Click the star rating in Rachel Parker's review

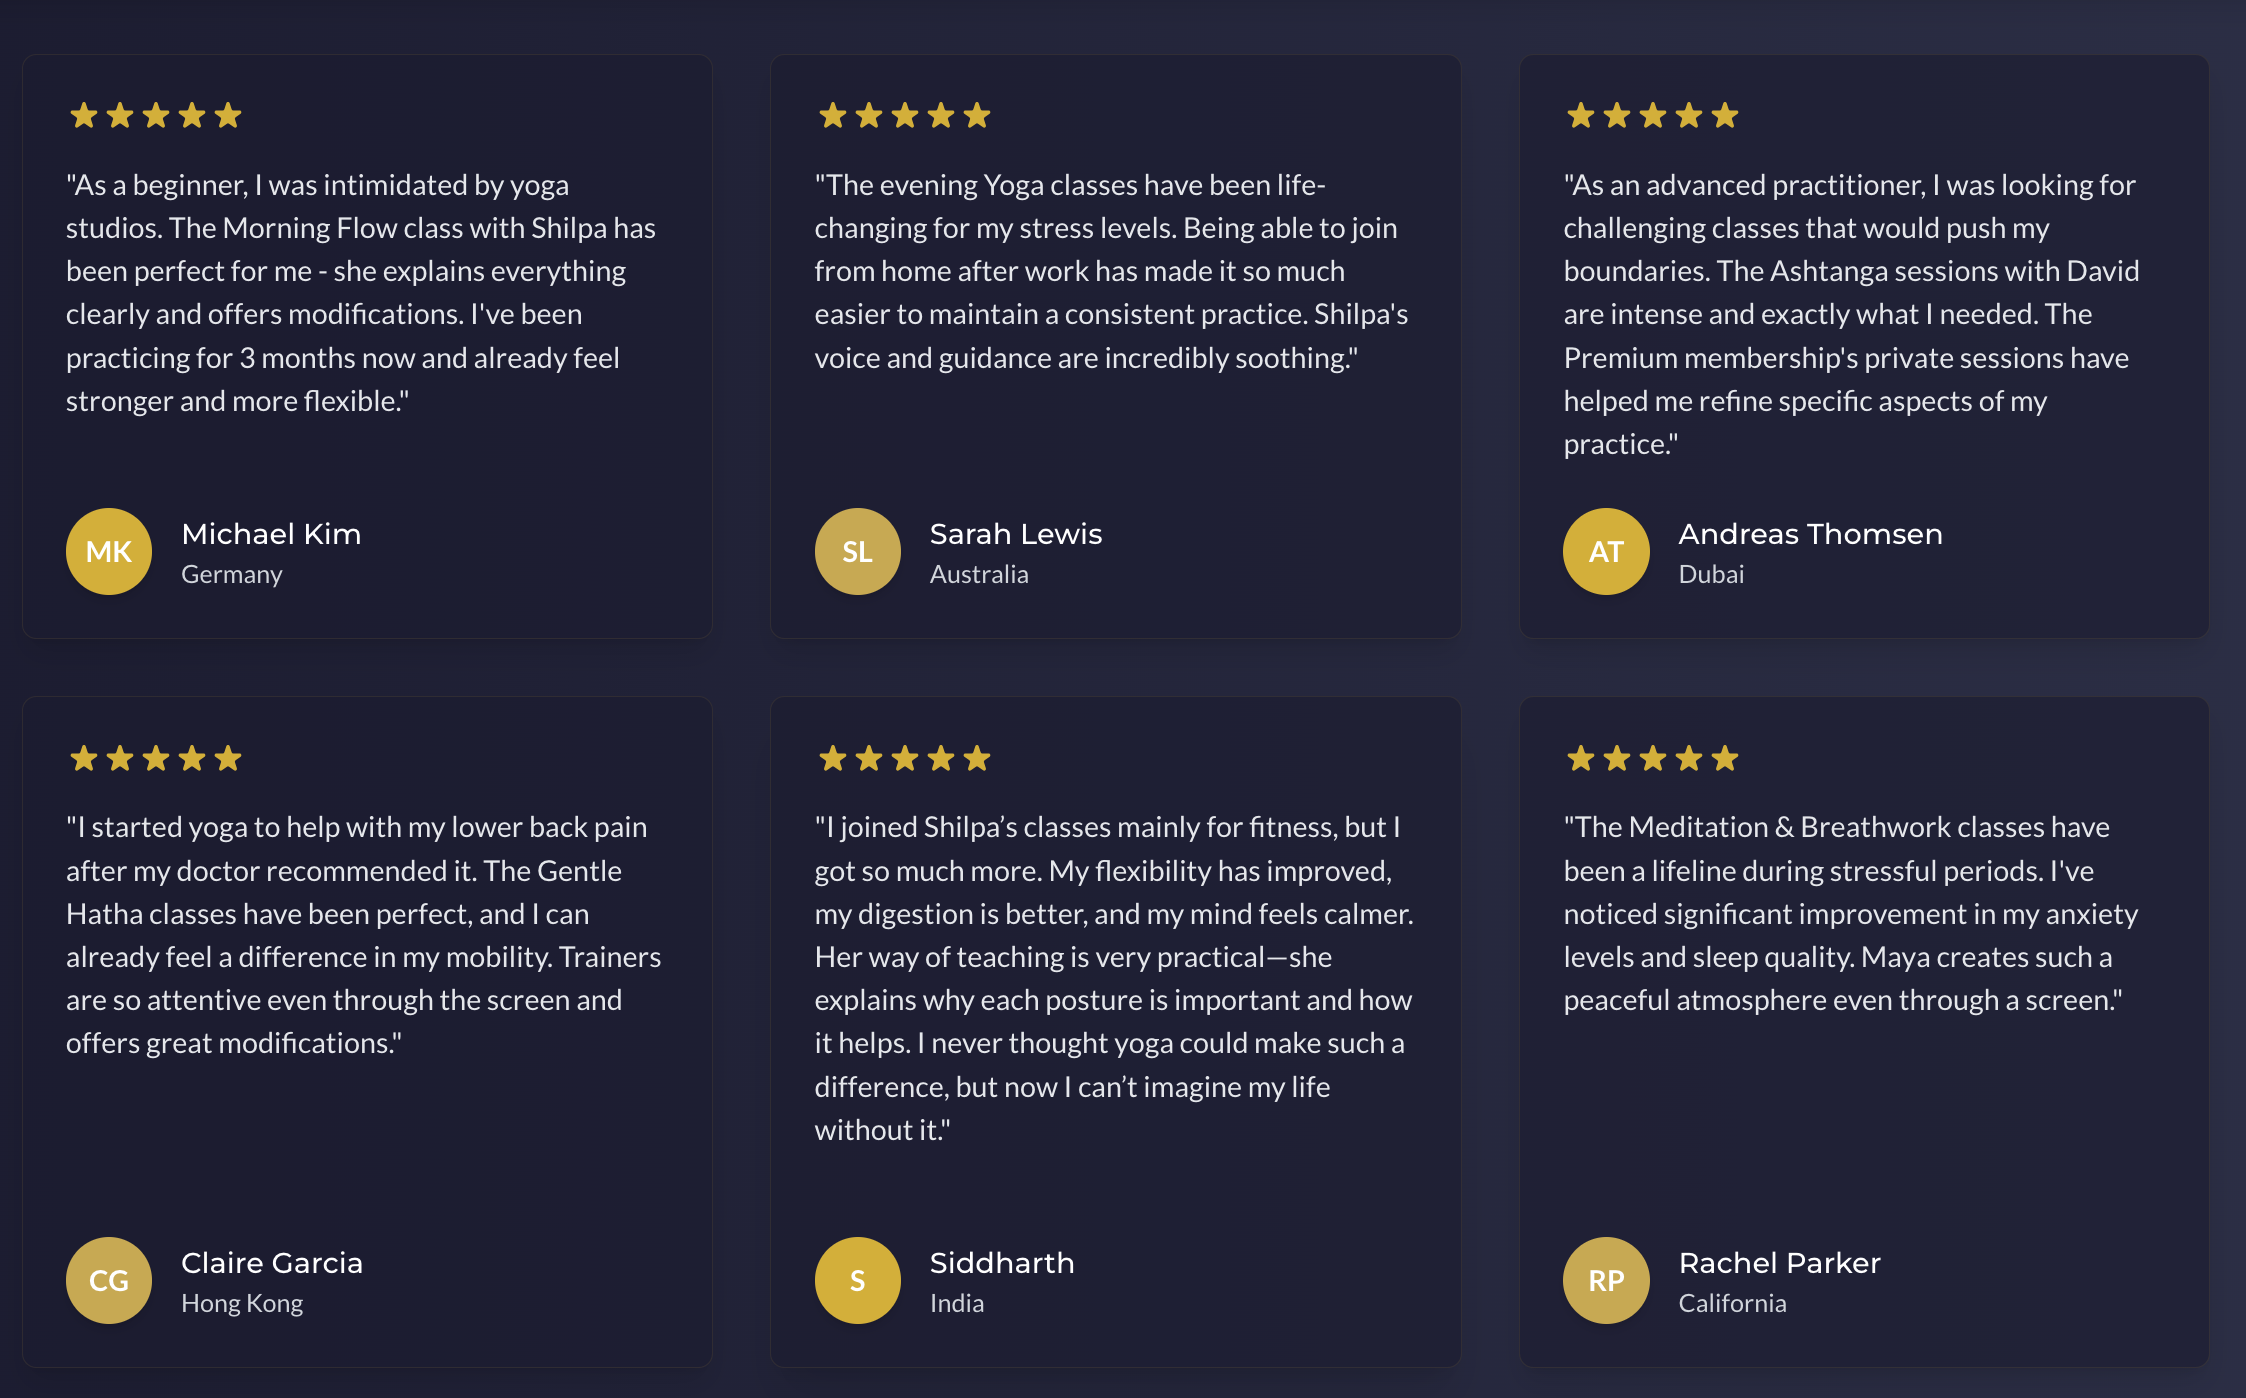pyautogui.click(x=1653, y=758)
